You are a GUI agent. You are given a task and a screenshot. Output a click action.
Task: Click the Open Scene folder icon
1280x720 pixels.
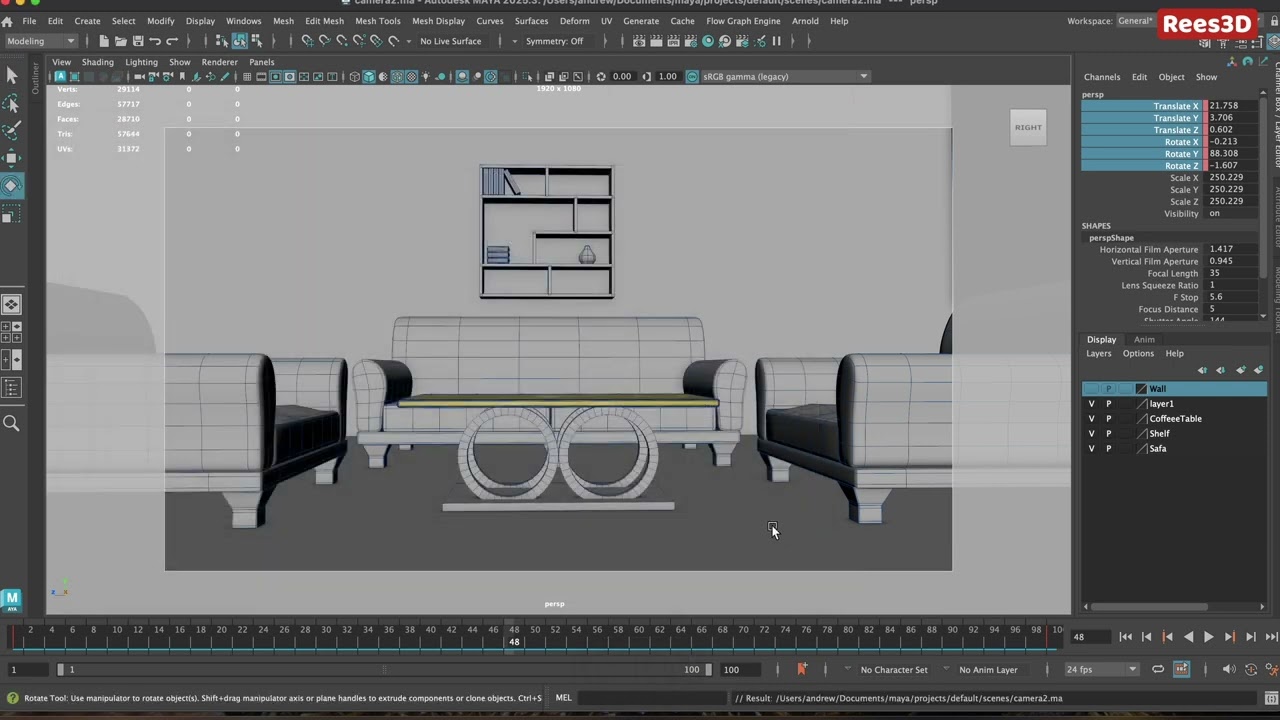tap(120, 41)
